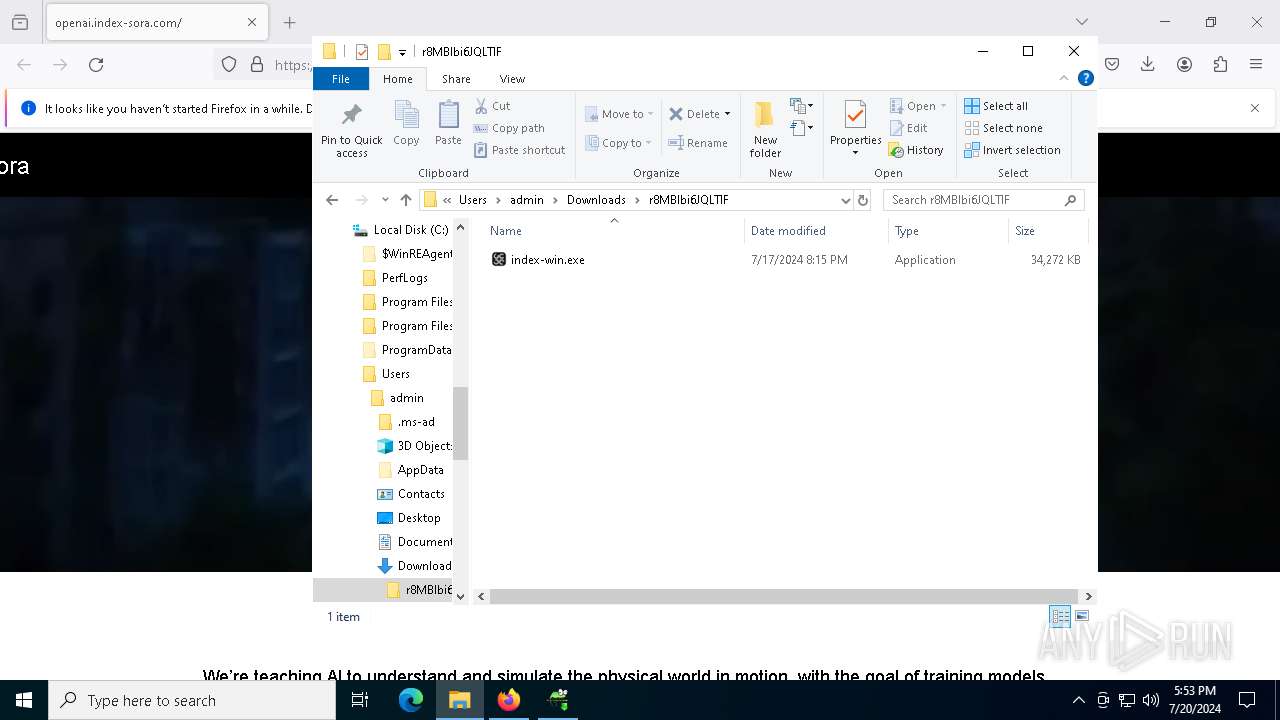The width and height of the screenshot is (1280, 720).
Task: Open Delete options dropdown arrow
Action: click(x=727, y=114)
